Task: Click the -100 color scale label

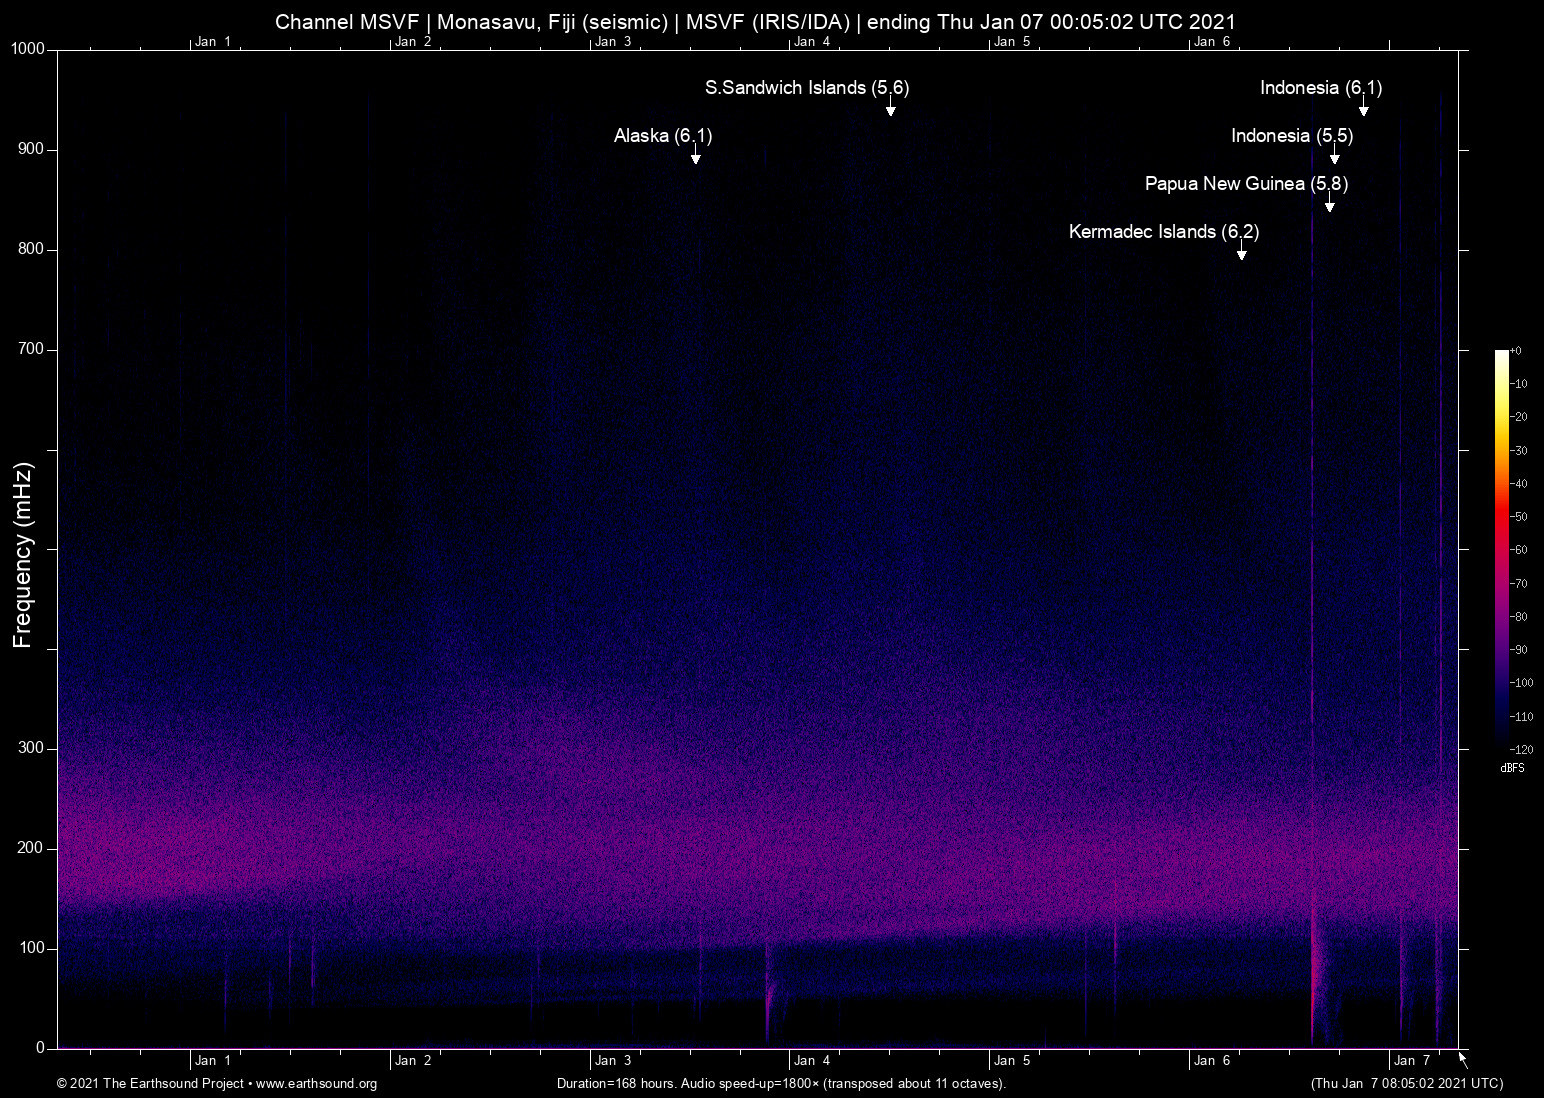Action: click(1521, 683)
